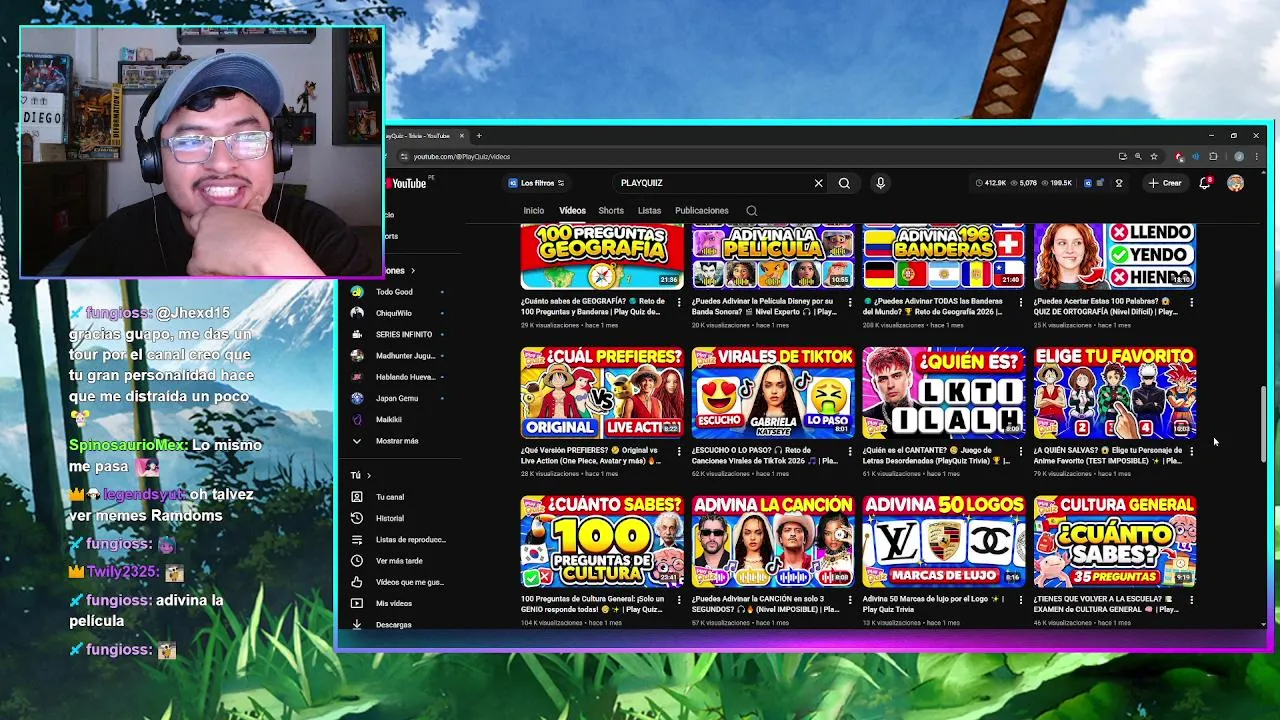
Task: Open Todo Good channel subscription
Action: (394, 292)
